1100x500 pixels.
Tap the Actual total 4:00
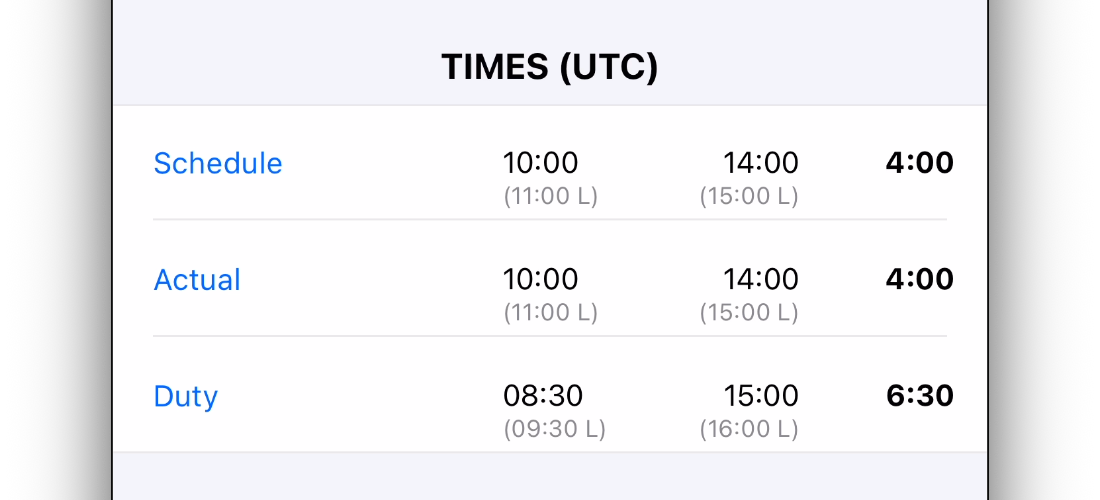point(919,280)
